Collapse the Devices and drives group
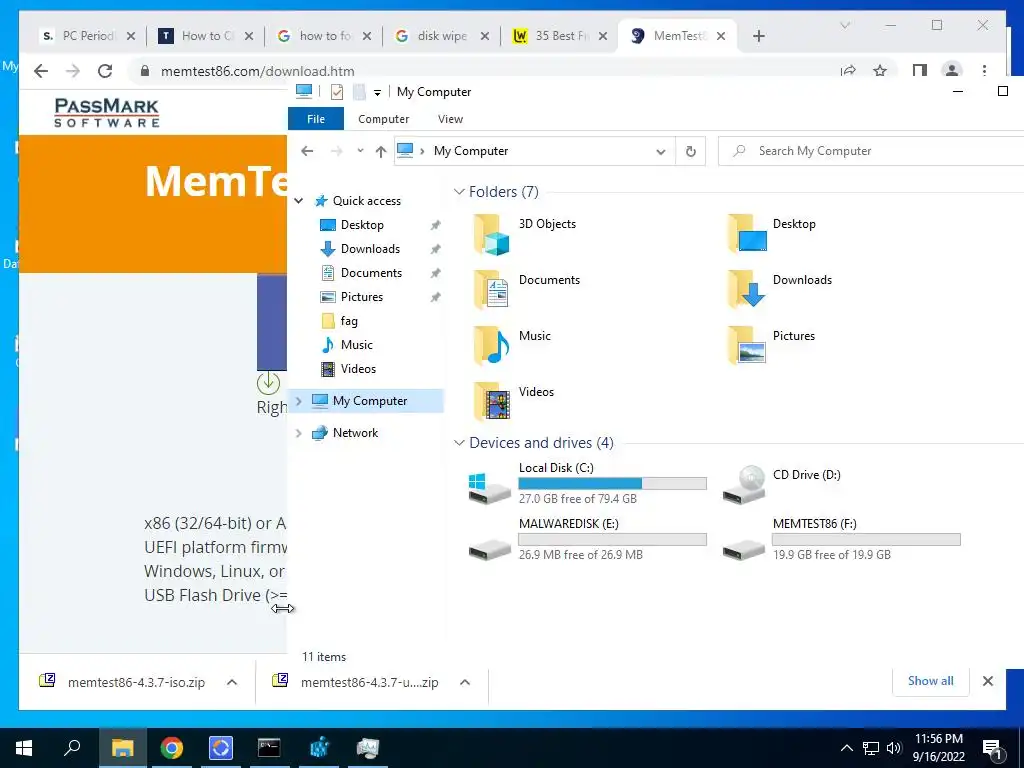 click(x=459, y=443)
